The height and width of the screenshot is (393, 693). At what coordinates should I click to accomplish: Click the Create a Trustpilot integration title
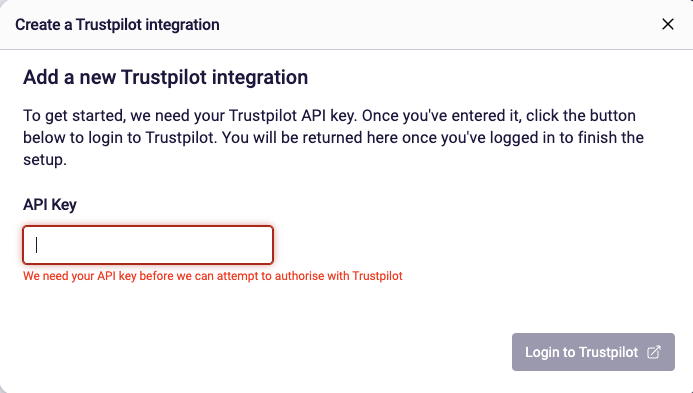[117, 25]
